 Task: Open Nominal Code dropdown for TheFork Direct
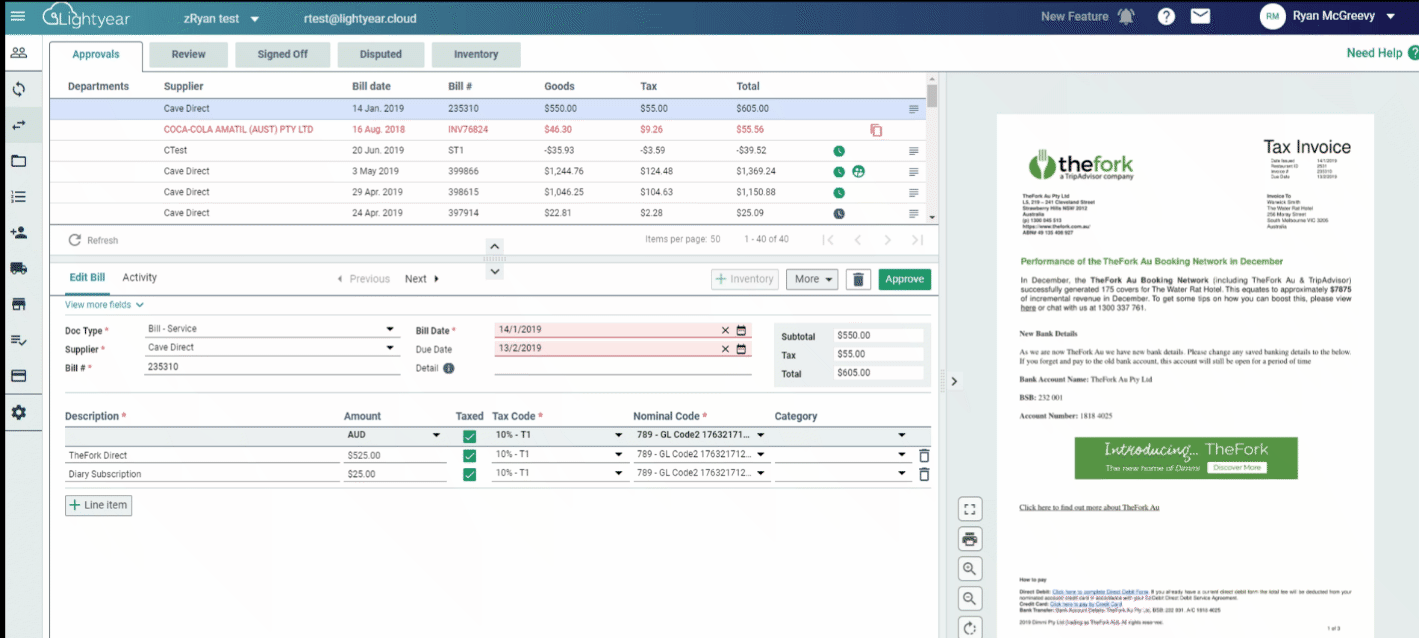[x=700, y=455]
